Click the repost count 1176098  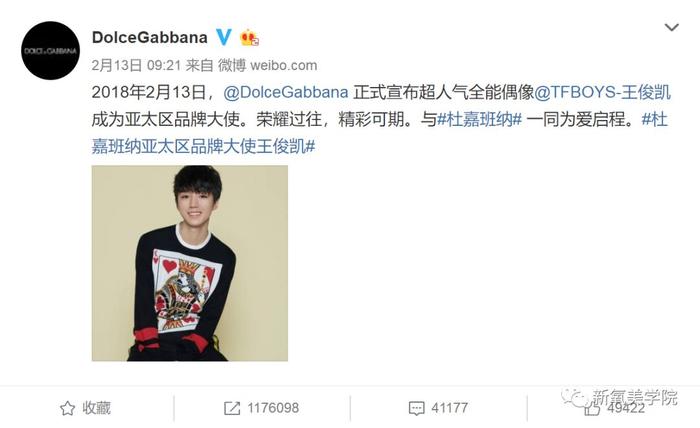point(273,408)
